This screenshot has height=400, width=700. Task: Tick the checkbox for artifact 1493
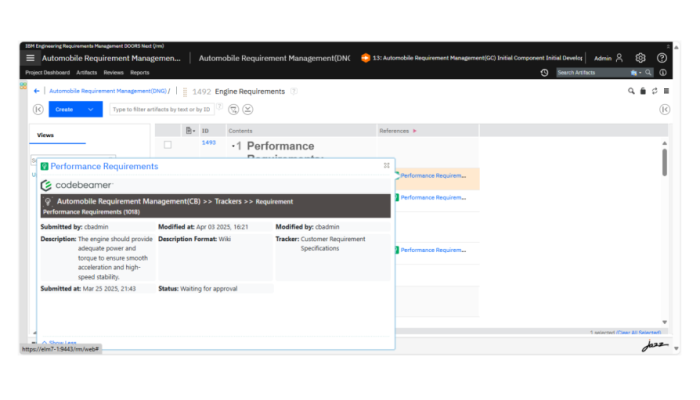coord(168,144)
